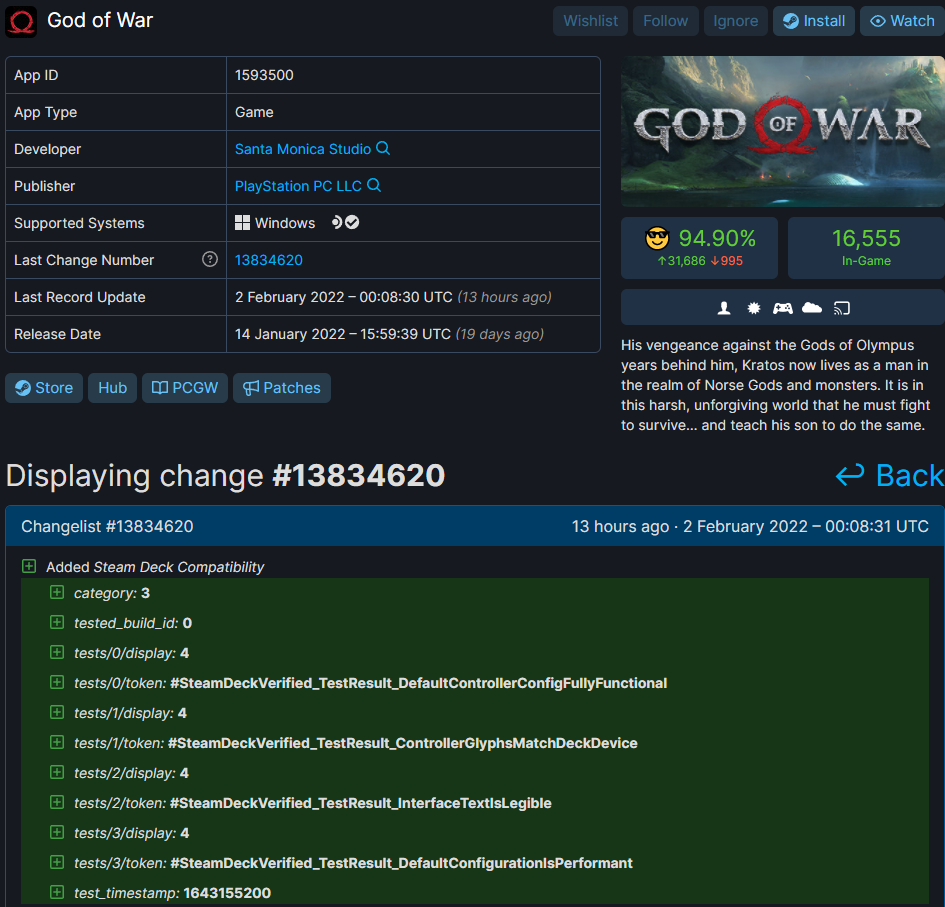Click the God of War logo icon
The image size is (945, 907).
(21, 21)
